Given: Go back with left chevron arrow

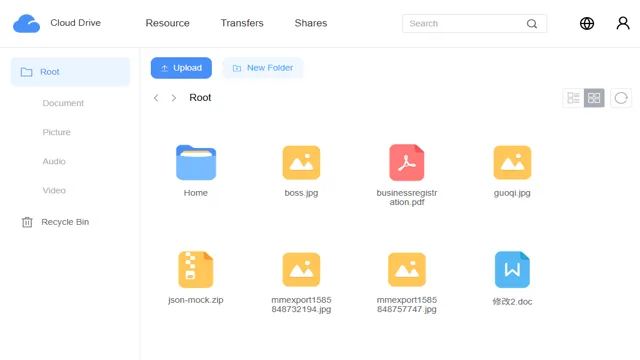Looking at the screenshot, I should tap(156, 98).
